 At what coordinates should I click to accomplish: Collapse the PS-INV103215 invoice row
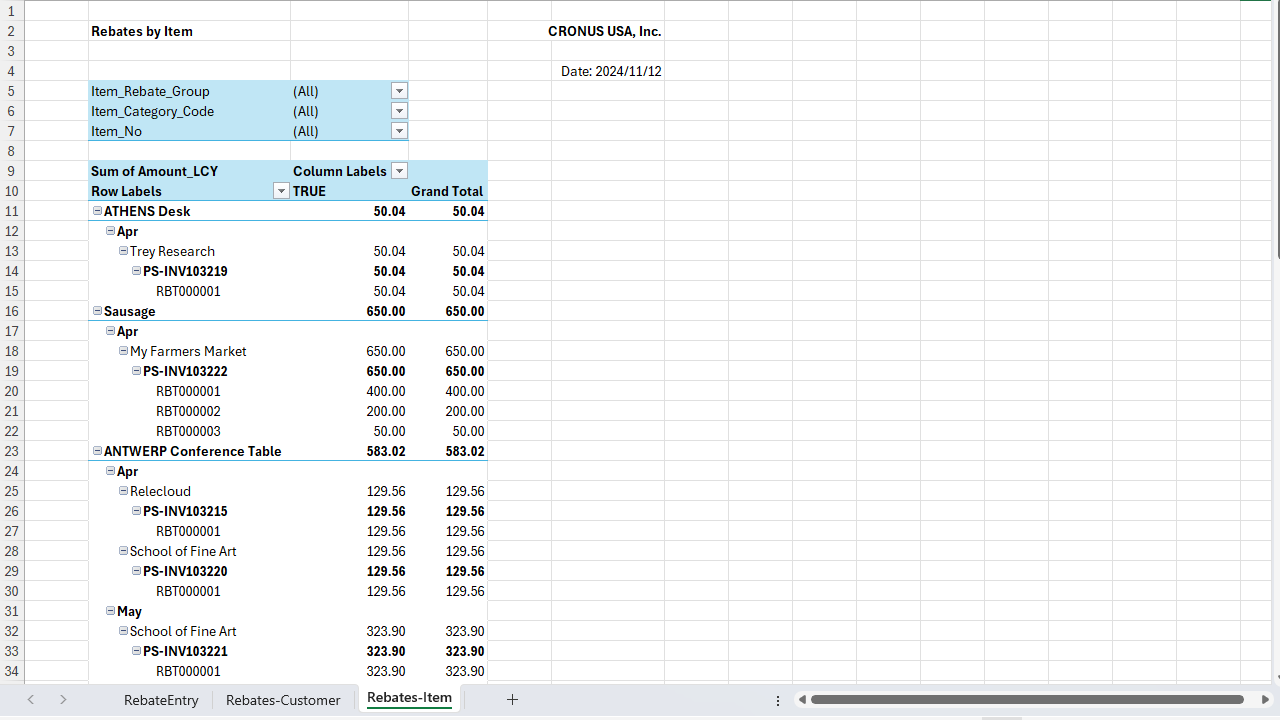coord(137,511)
